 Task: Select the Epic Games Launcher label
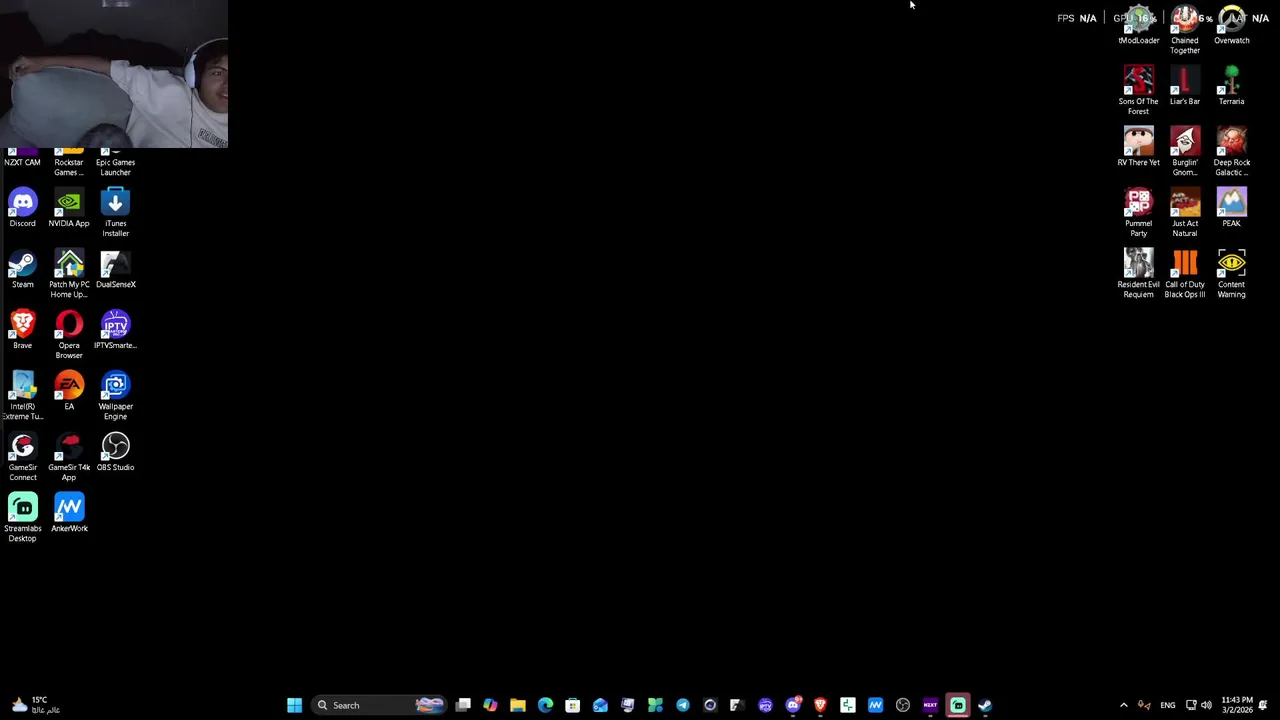point(115,167)
